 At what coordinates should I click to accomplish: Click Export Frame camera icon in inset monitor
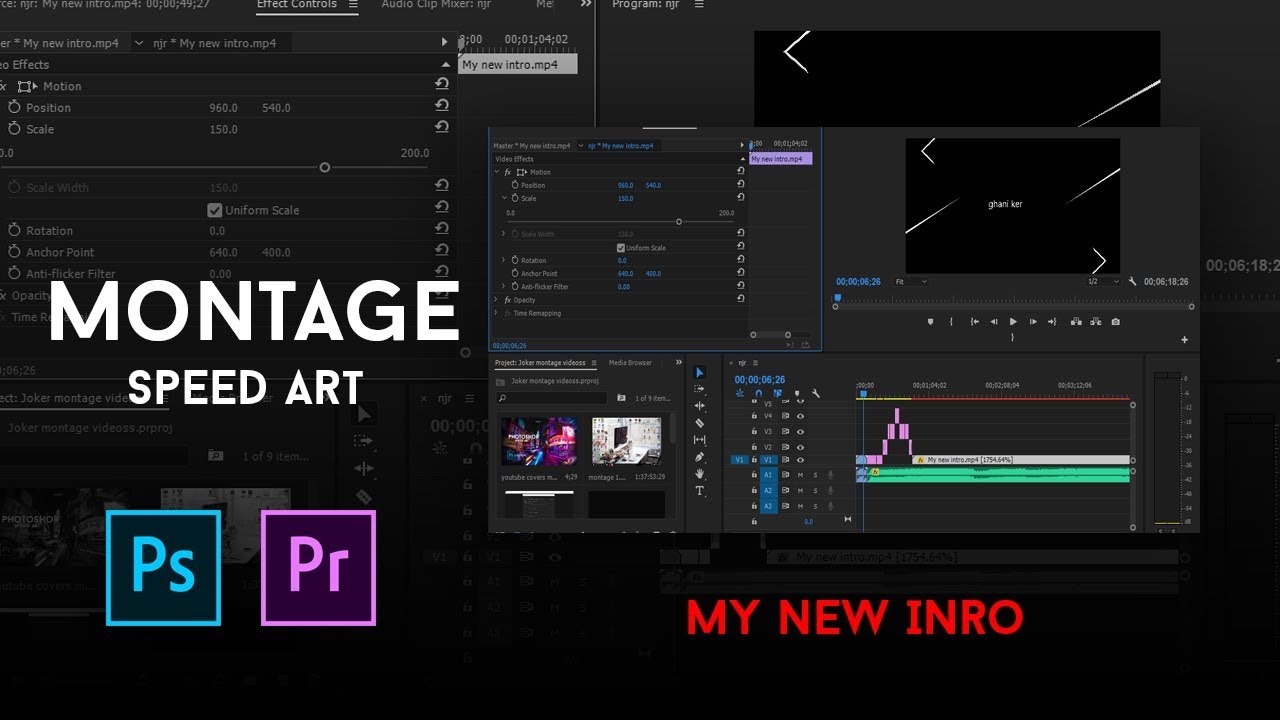[x=1115, y=322]
